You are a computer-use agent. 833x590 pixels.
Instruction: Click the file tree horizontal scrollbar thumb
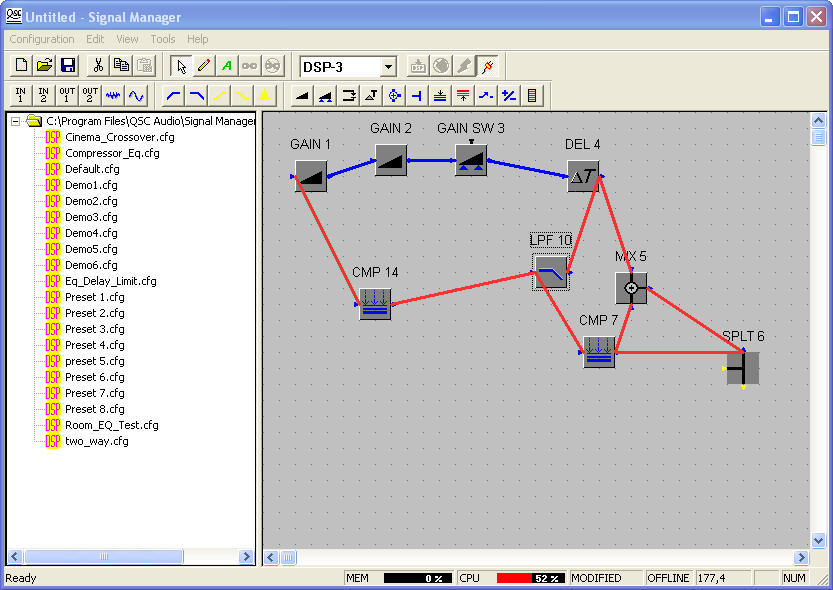tap(104, 557)
